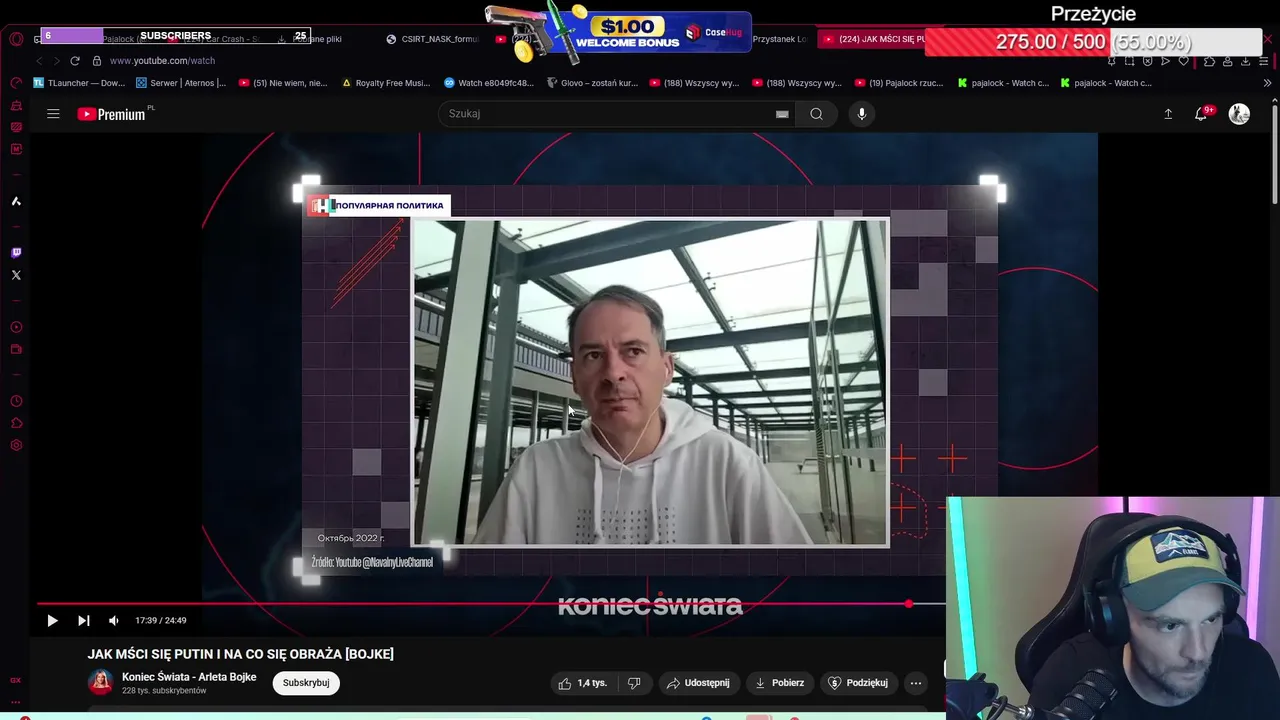Click the www.youtube.com/watch address bar
1280x720 pixels.
(x=162, y=61)
